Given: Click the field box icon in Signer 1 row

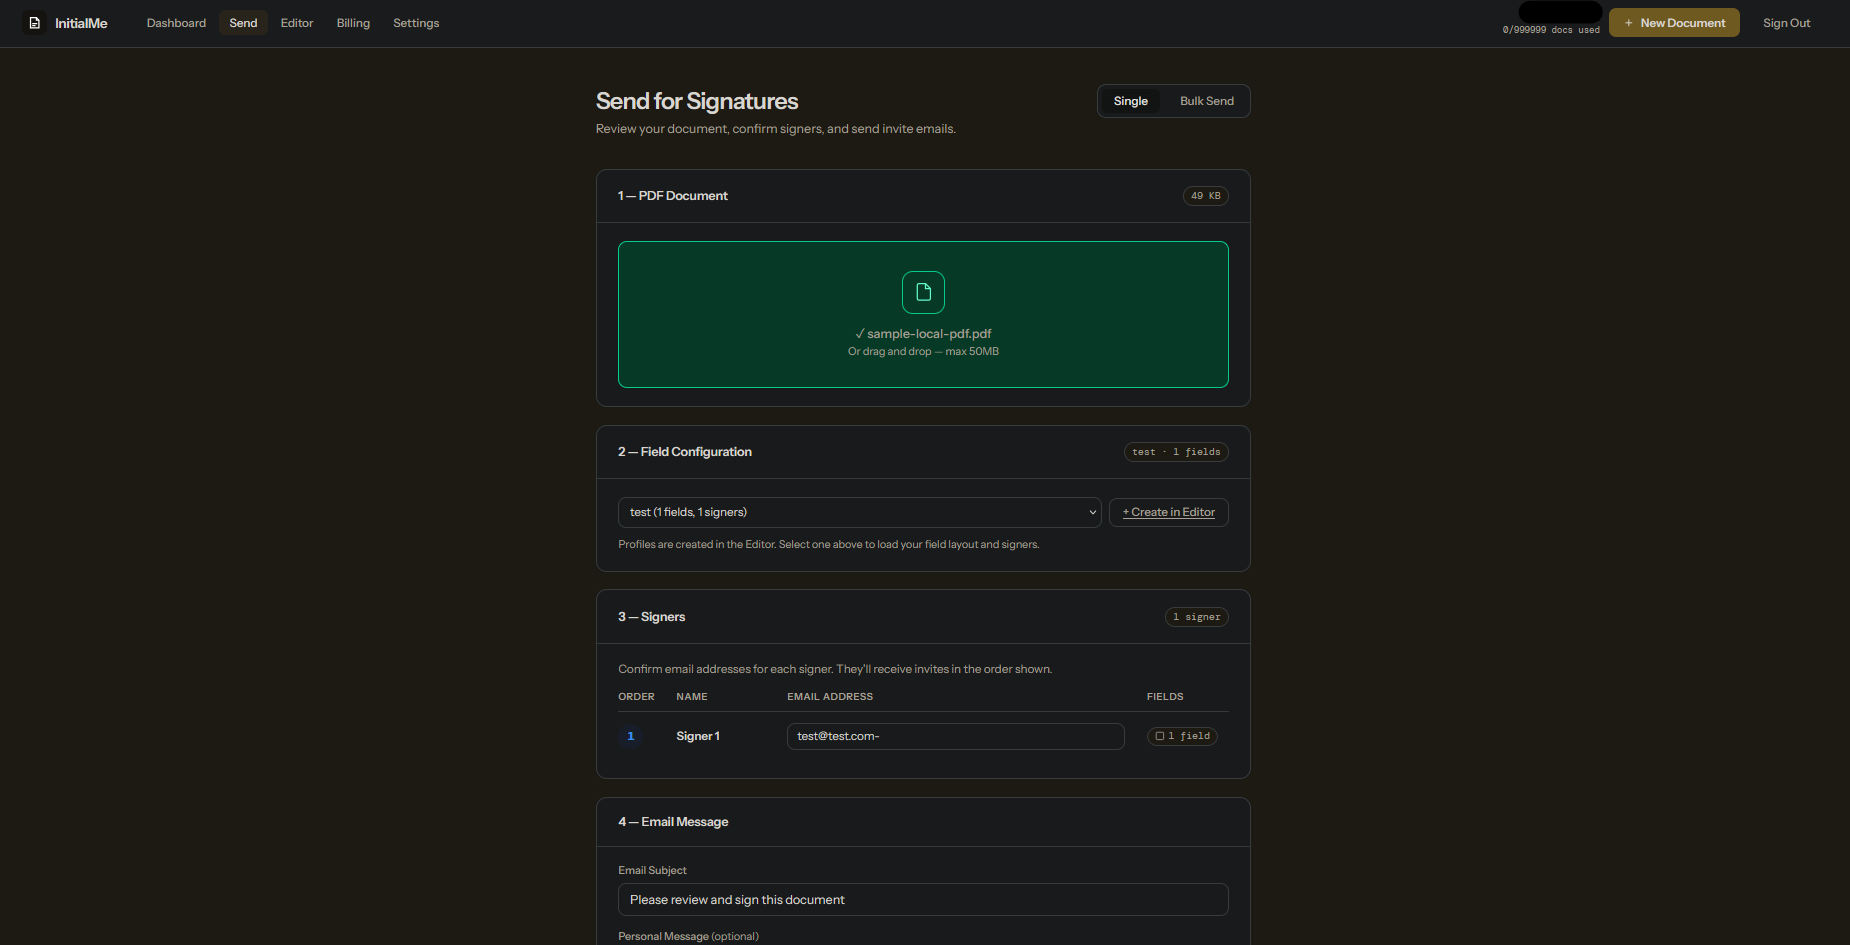Looking at the screenshot, I should pyautogui.click(x=1160, y=736).
